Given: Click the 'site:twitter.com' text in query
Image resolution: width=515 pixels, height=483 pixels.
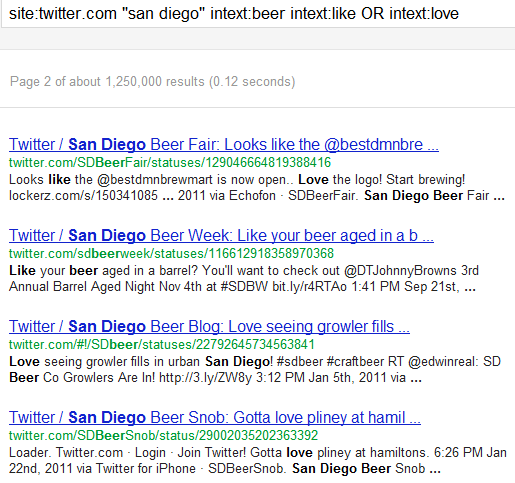Looking at the screenshot, I should tap(63, 14).
